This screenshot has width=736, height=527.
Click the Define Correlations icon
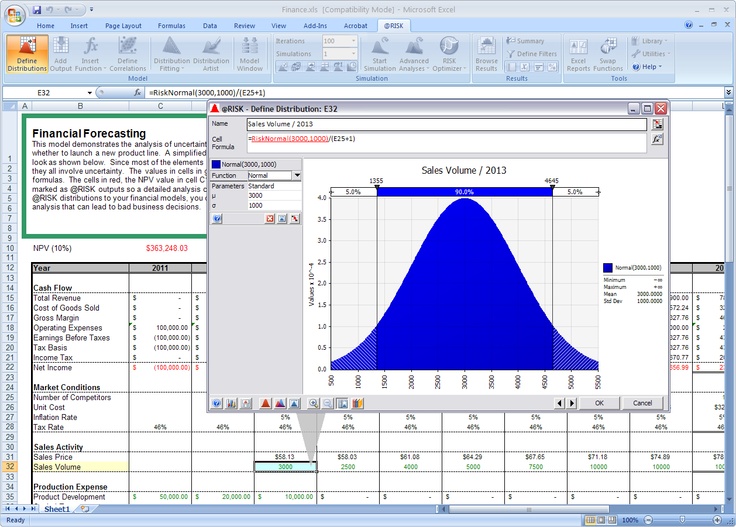127,54
